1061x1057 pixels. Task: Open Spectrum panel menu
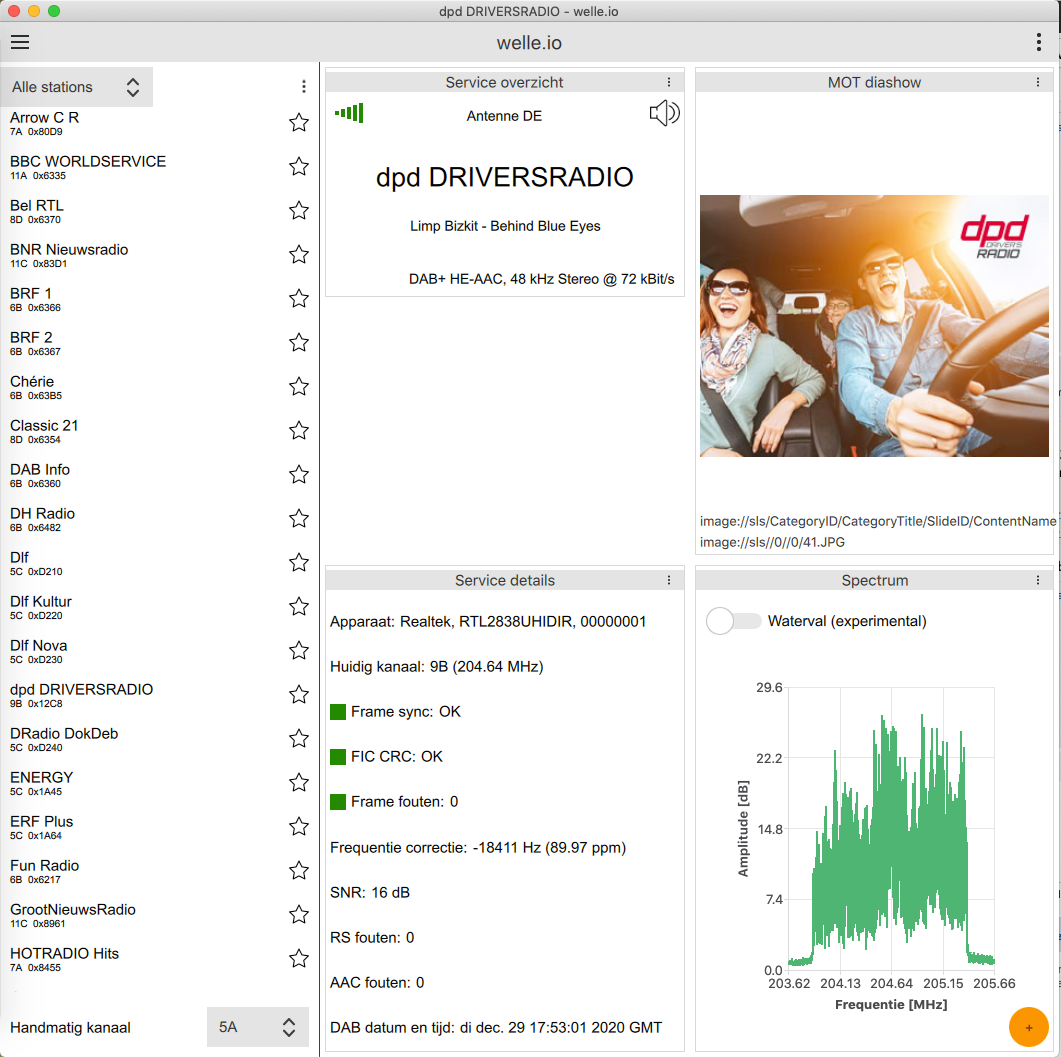point(1037,580)
